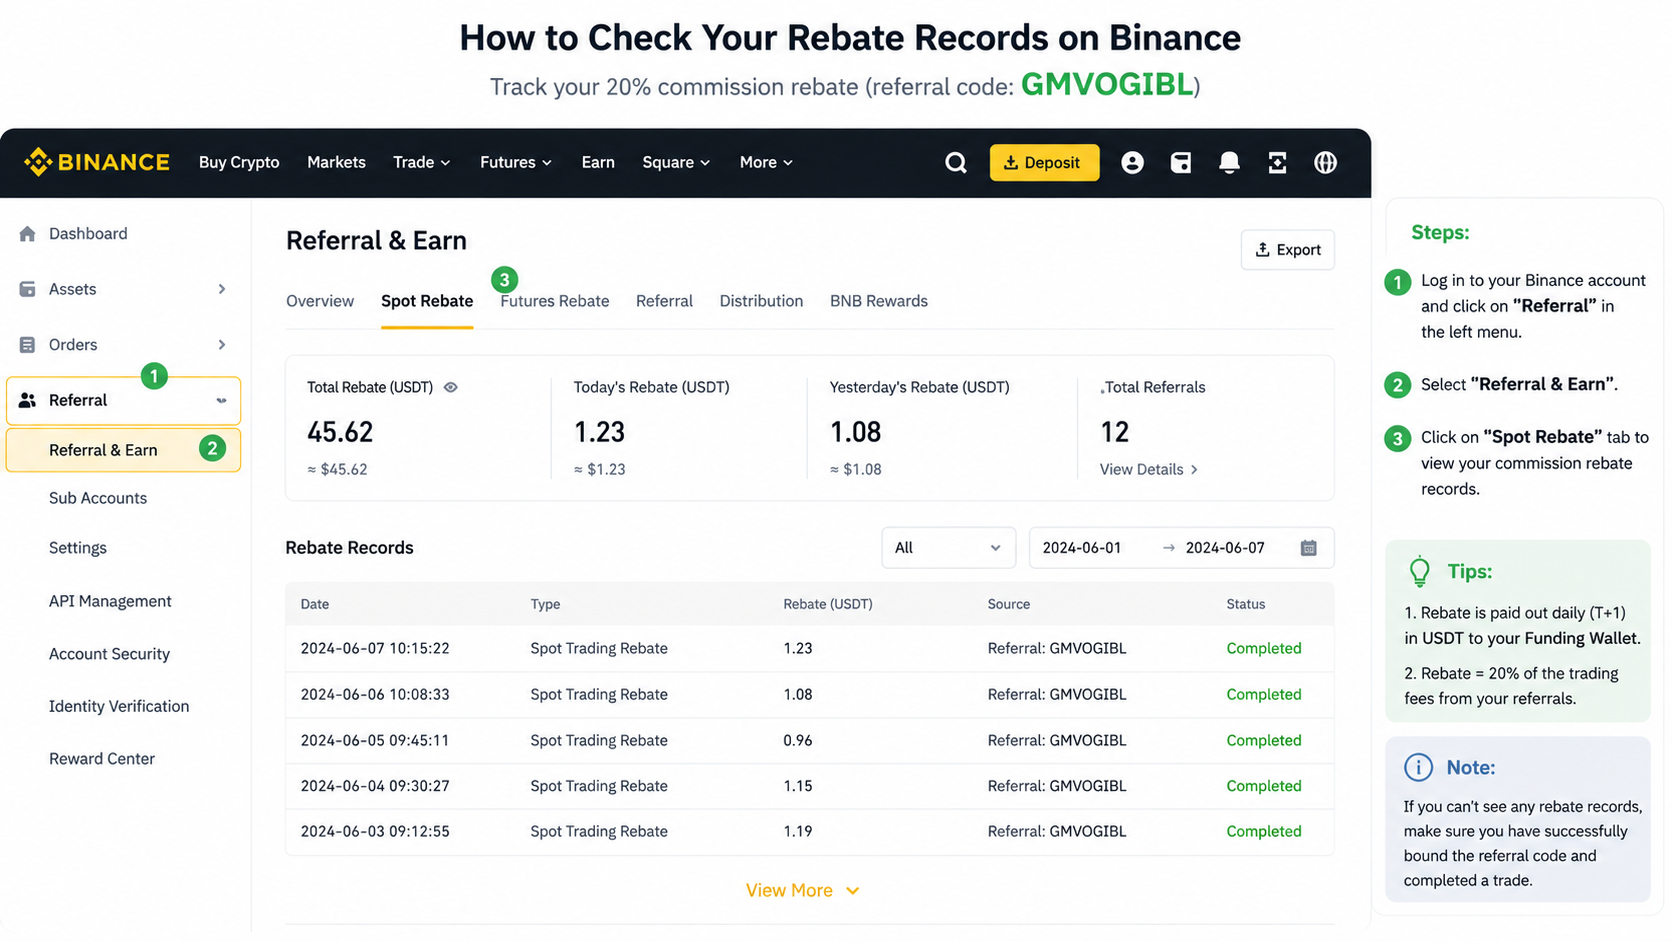
Task: Expand the More menu
Action: point(766,162)
